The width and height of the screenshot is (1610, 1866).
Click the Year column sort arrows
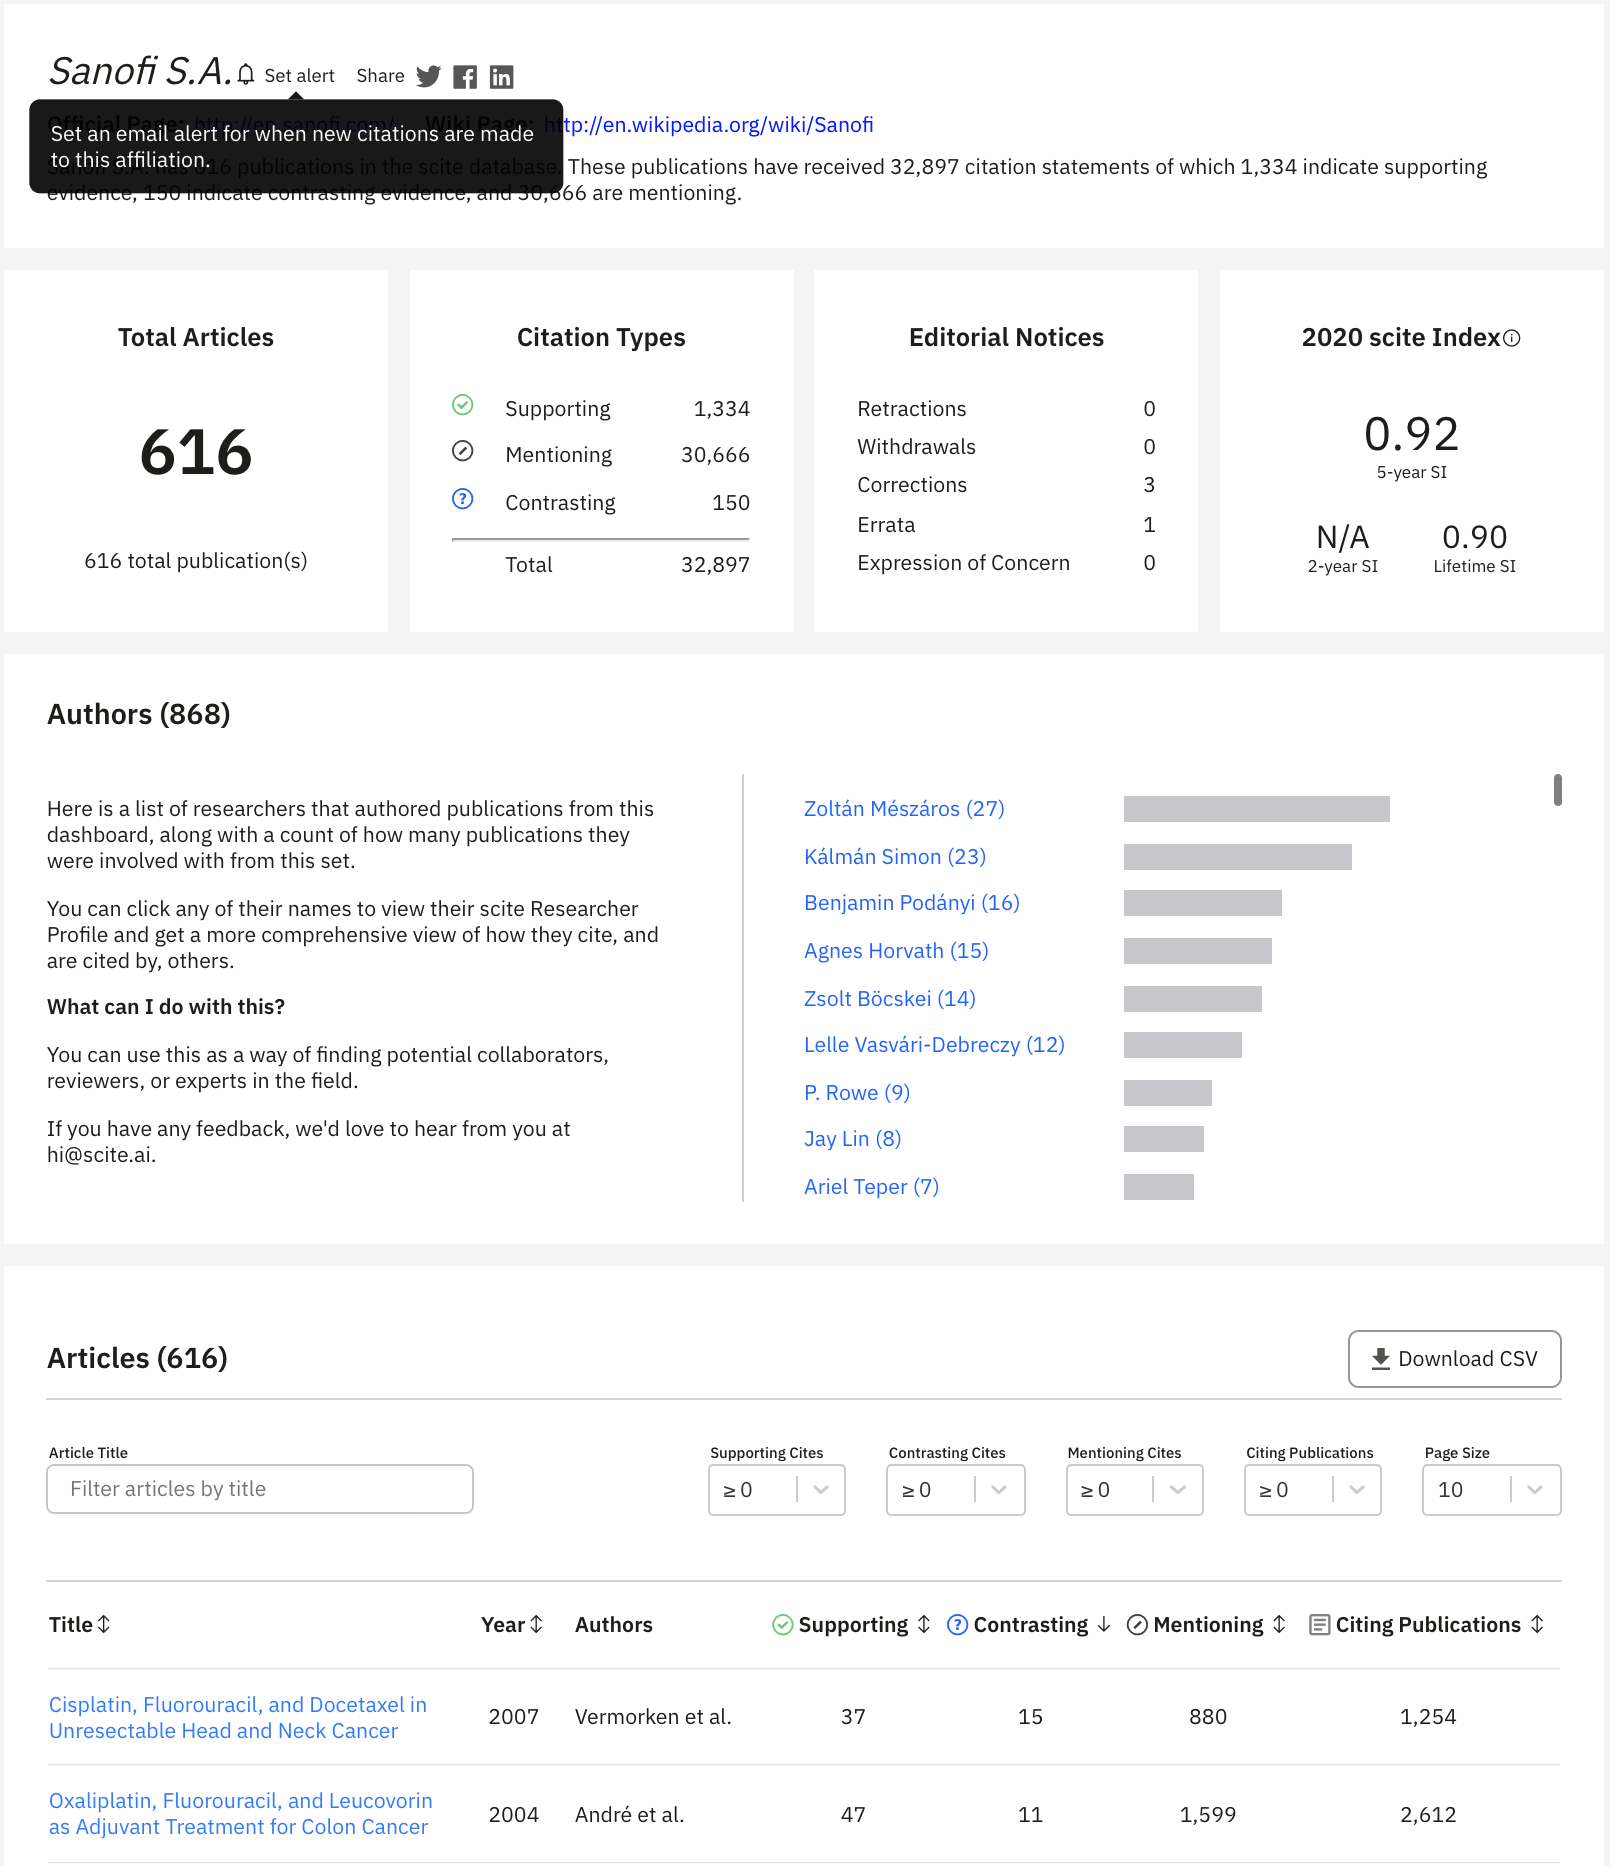[537, 1624]
